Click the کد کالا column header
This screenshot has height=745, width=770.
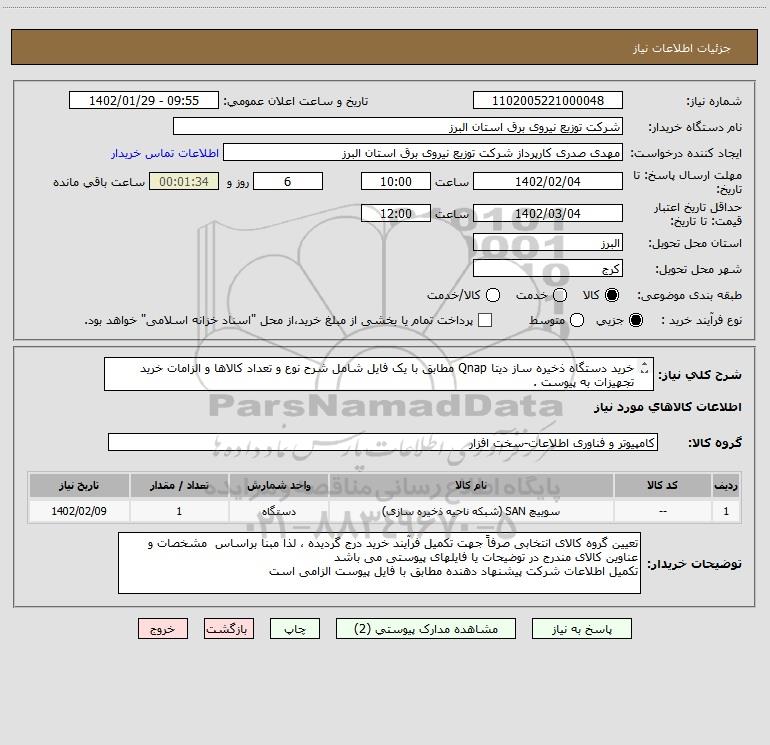662,485
